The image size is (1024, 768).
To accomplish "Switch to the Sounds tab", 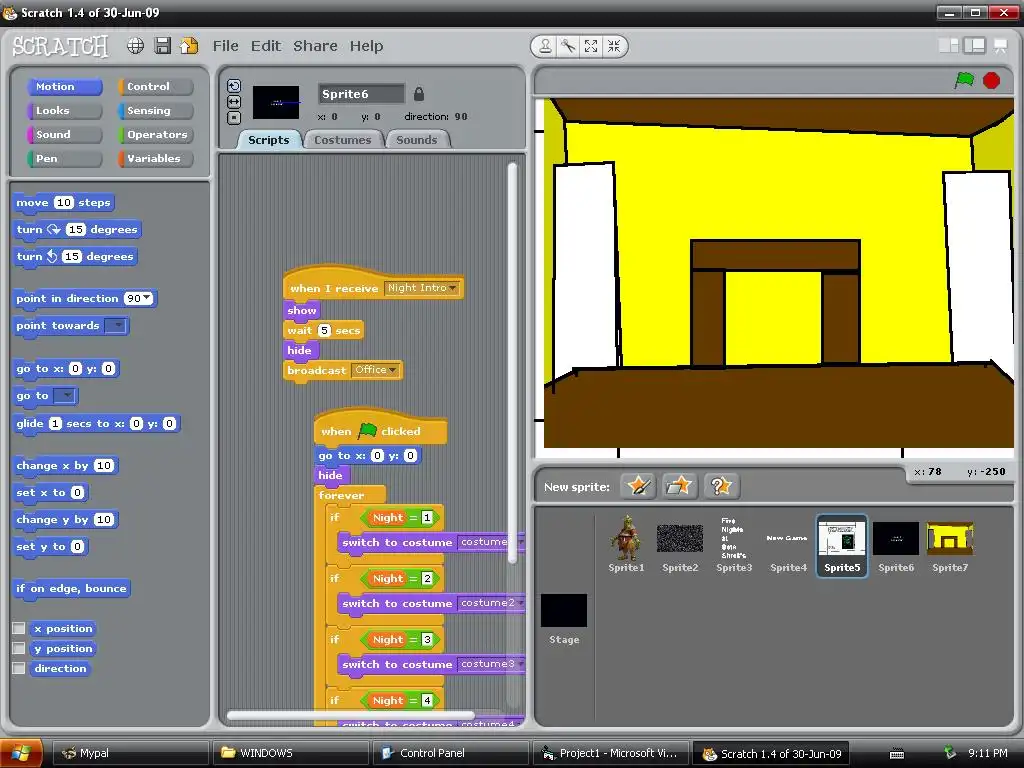I will tap(416, 140).
